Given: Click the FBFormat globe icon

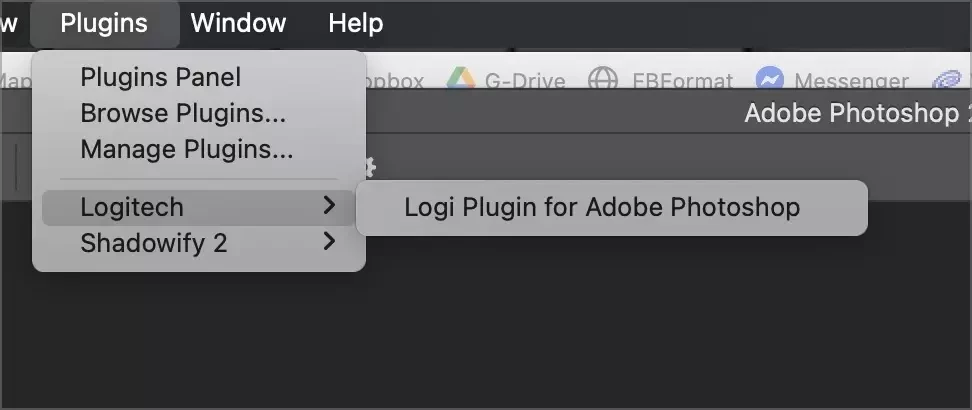Looking at the screenshot, I should click(x=603, y=79).
